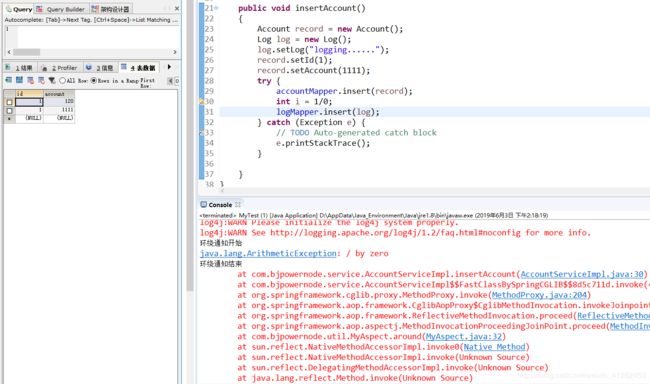Select the (NULL) cell in the account column
This screenshot has width=650, height=384.
tap(59, 118)
